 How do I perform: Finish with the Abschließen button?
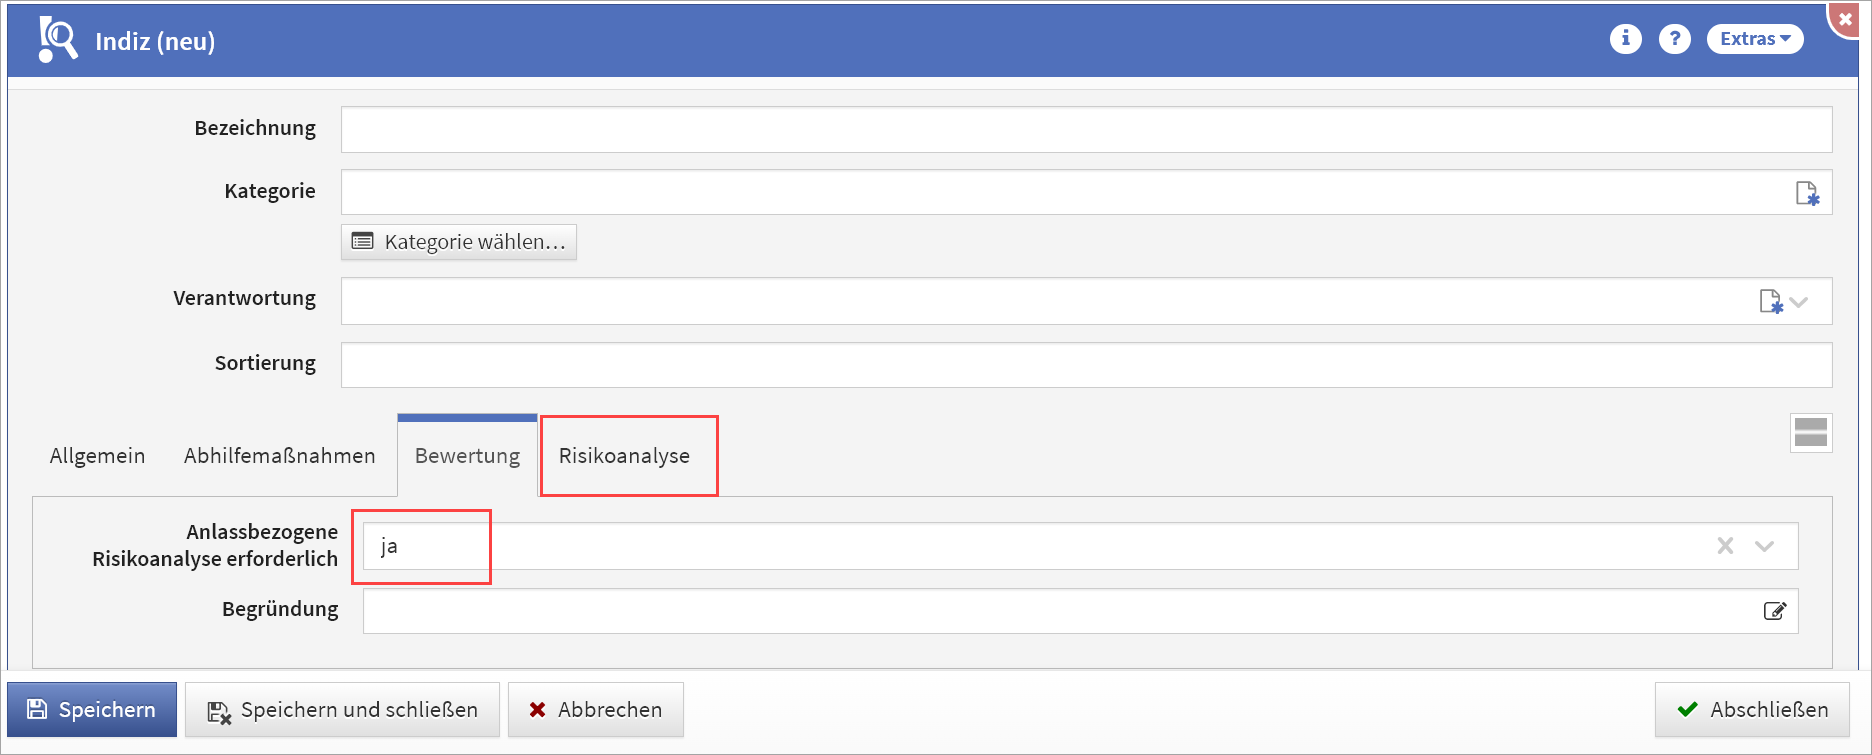pos(1752,710)
